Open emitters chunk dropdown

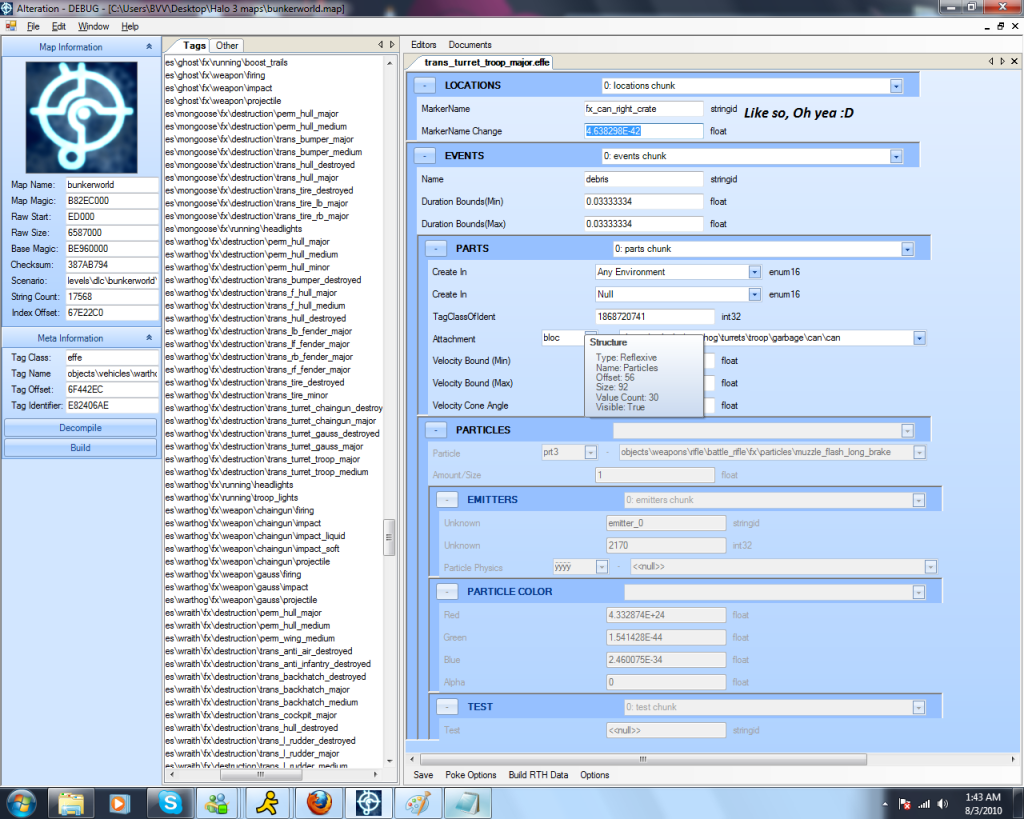918,500
